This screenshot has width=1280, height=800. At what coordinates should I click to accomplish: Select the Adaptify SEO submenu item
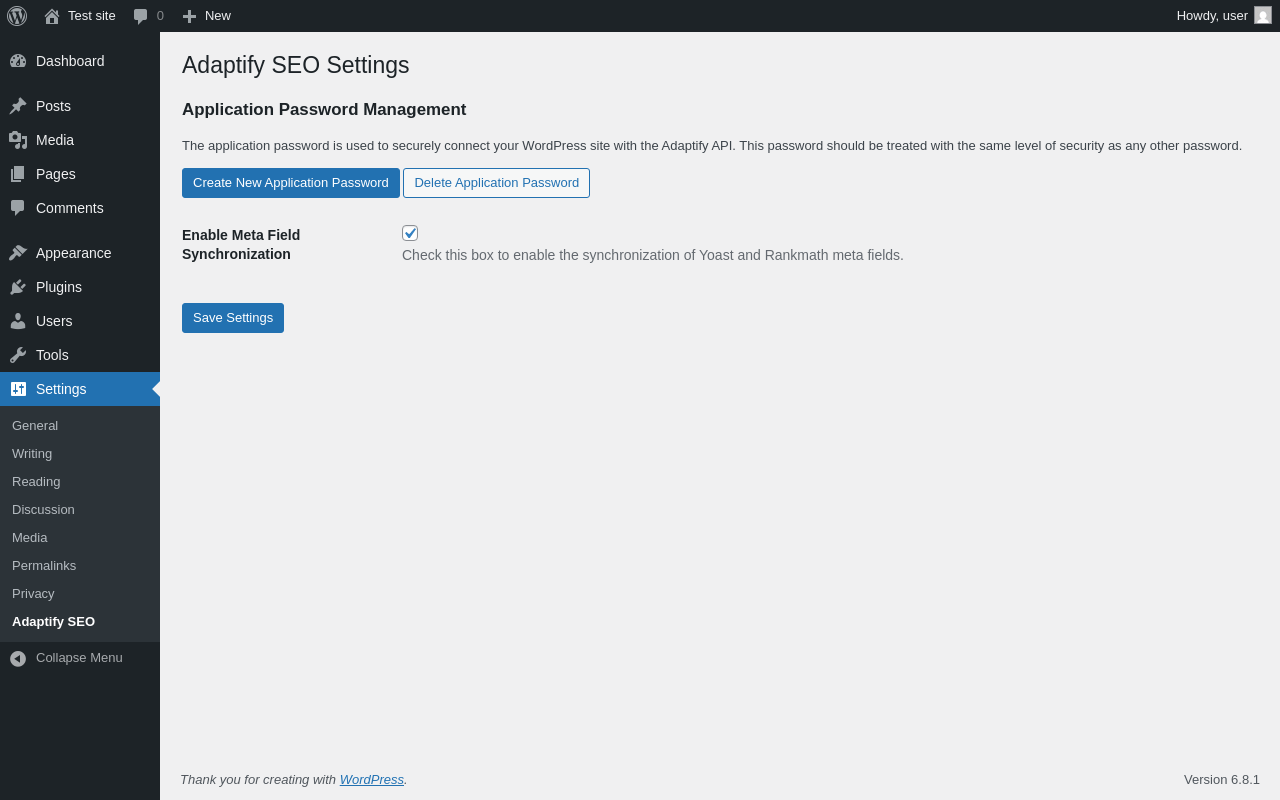pos(53,622)
